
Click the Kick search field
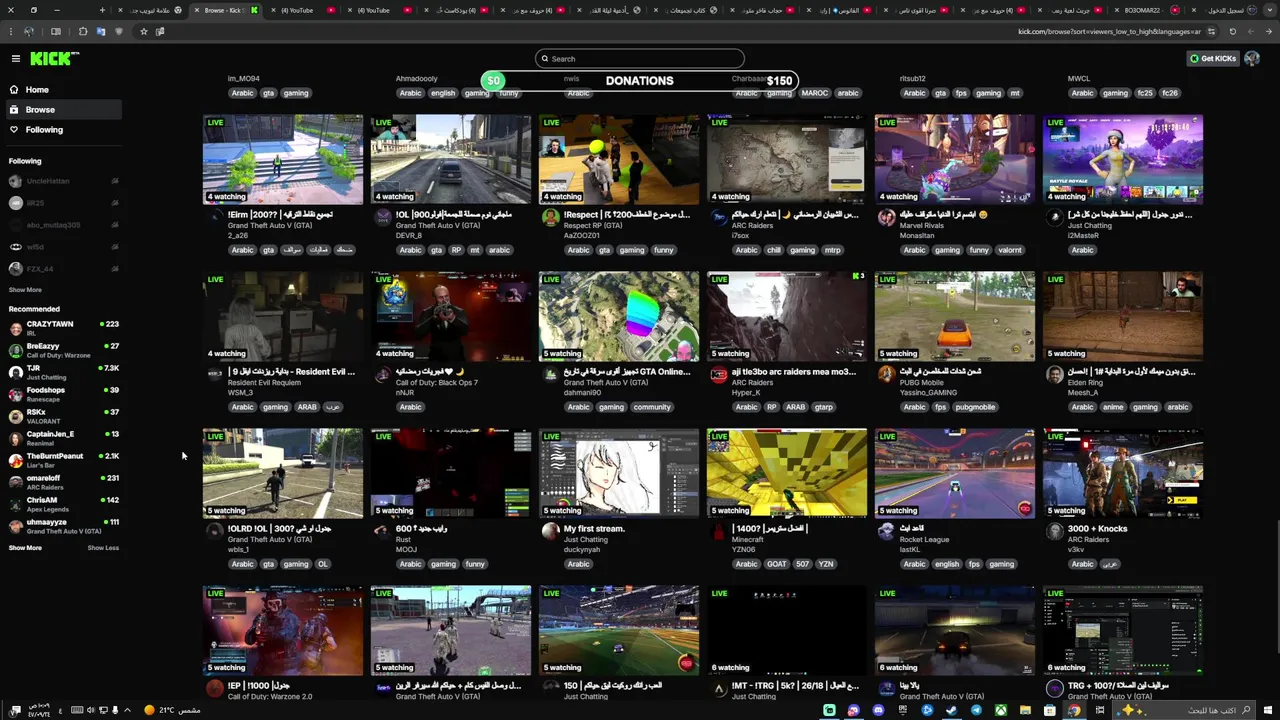pyautogui.click(x=640, y=59)
